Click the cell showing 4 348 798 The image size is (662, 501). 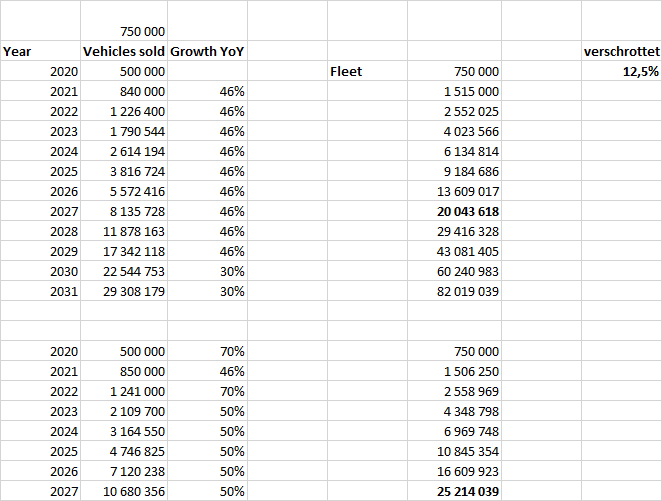point(454,411)
